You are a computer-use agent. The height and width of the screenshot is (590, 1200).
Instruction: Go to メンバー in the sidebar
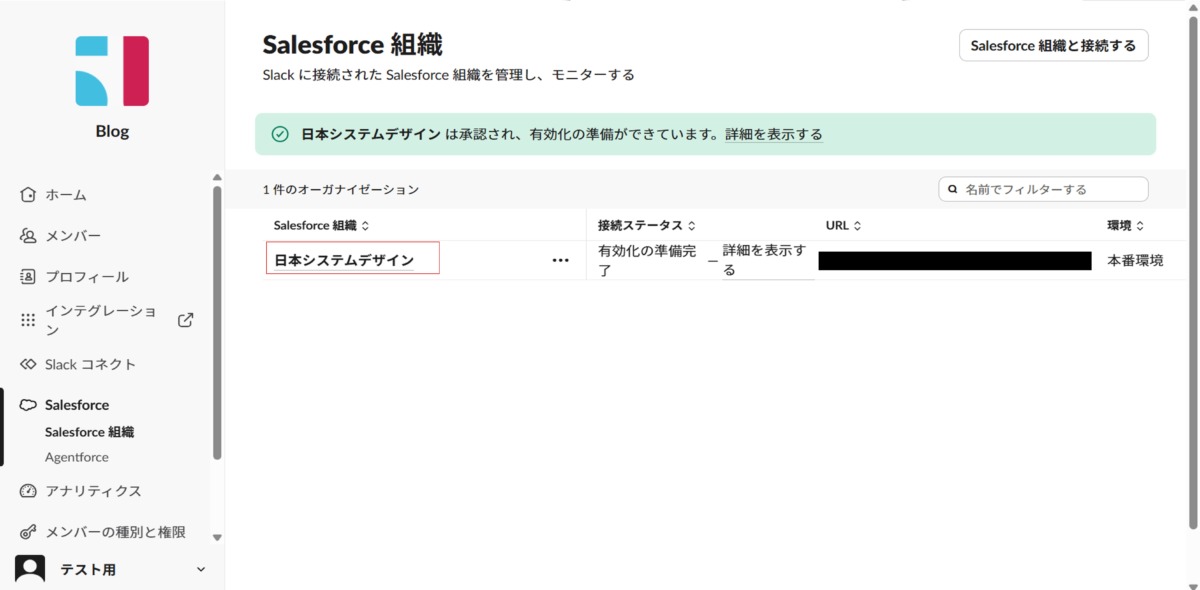(73, 236)
